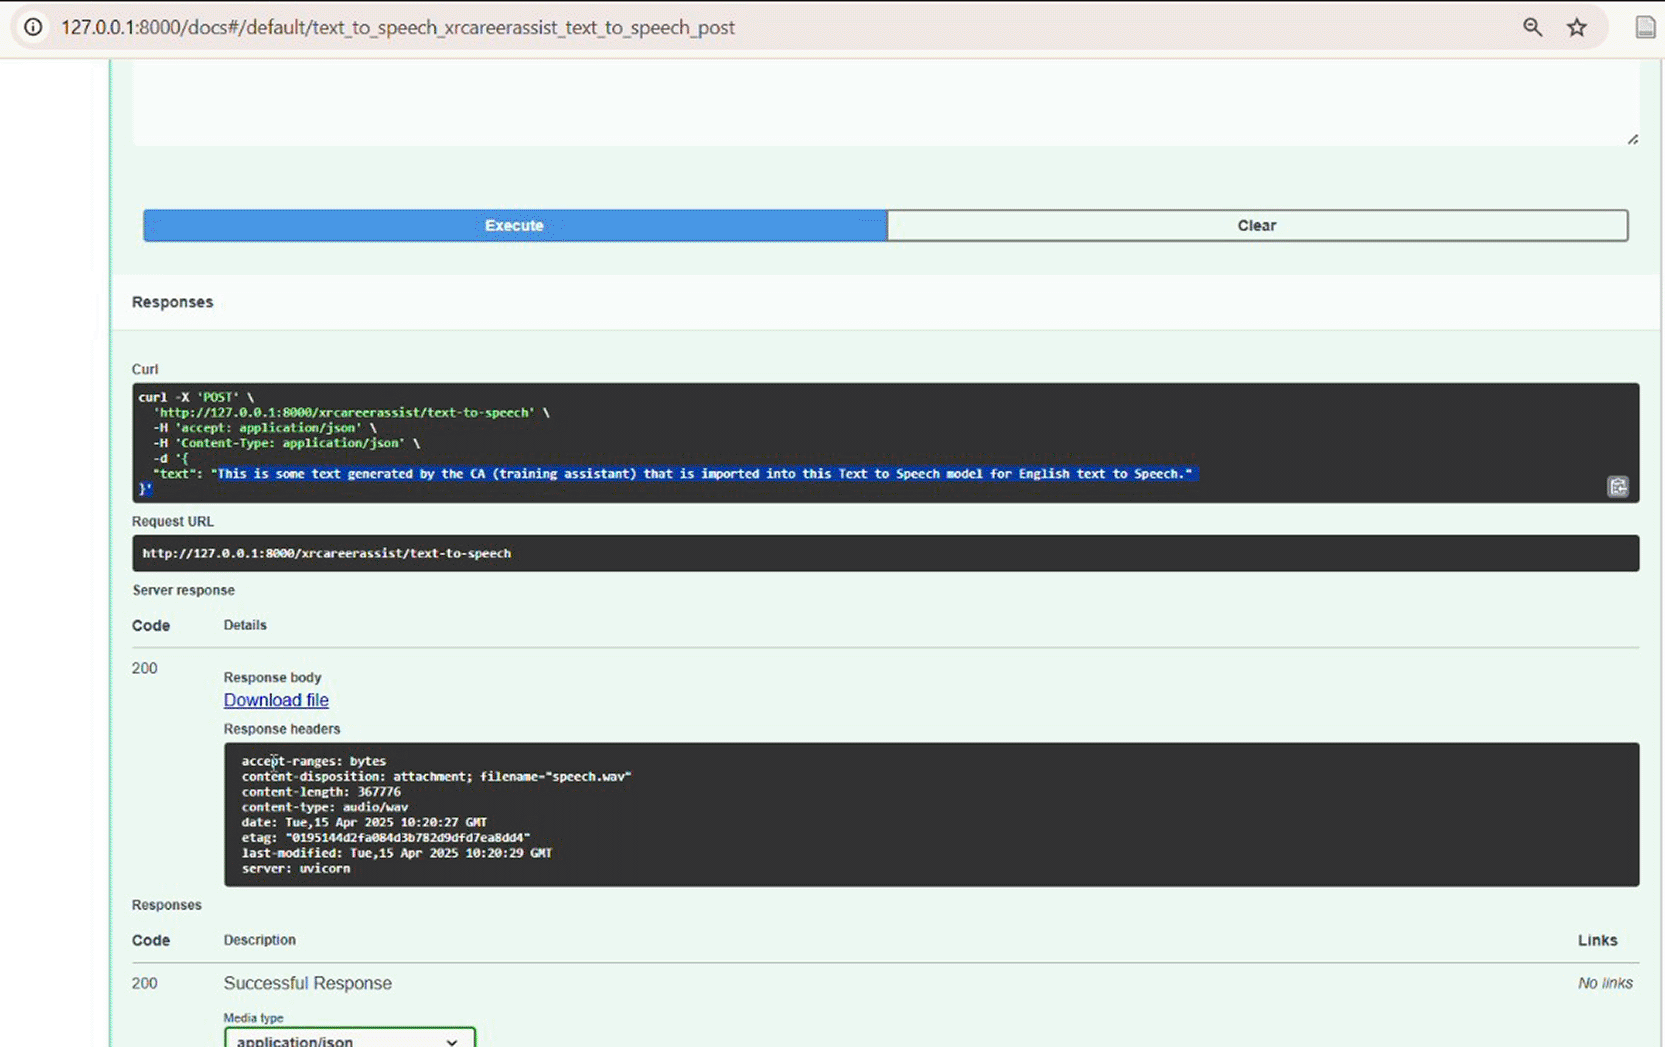
Task: Click the curl -X 'POST' line
Action: [196, 397]
